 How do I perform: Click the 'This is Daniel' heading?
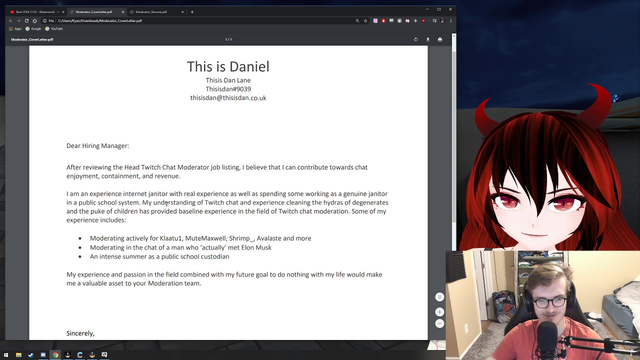[228, 67]
